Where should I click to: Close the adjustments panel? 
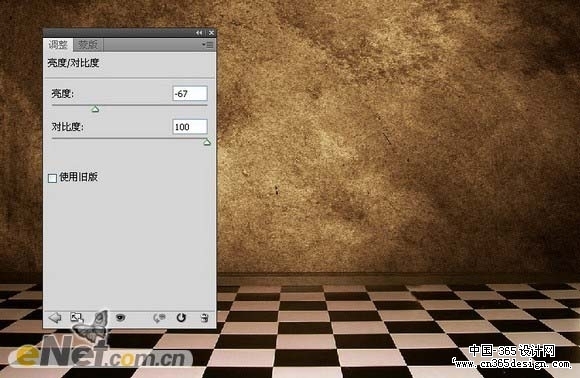(x=211, y=33)
